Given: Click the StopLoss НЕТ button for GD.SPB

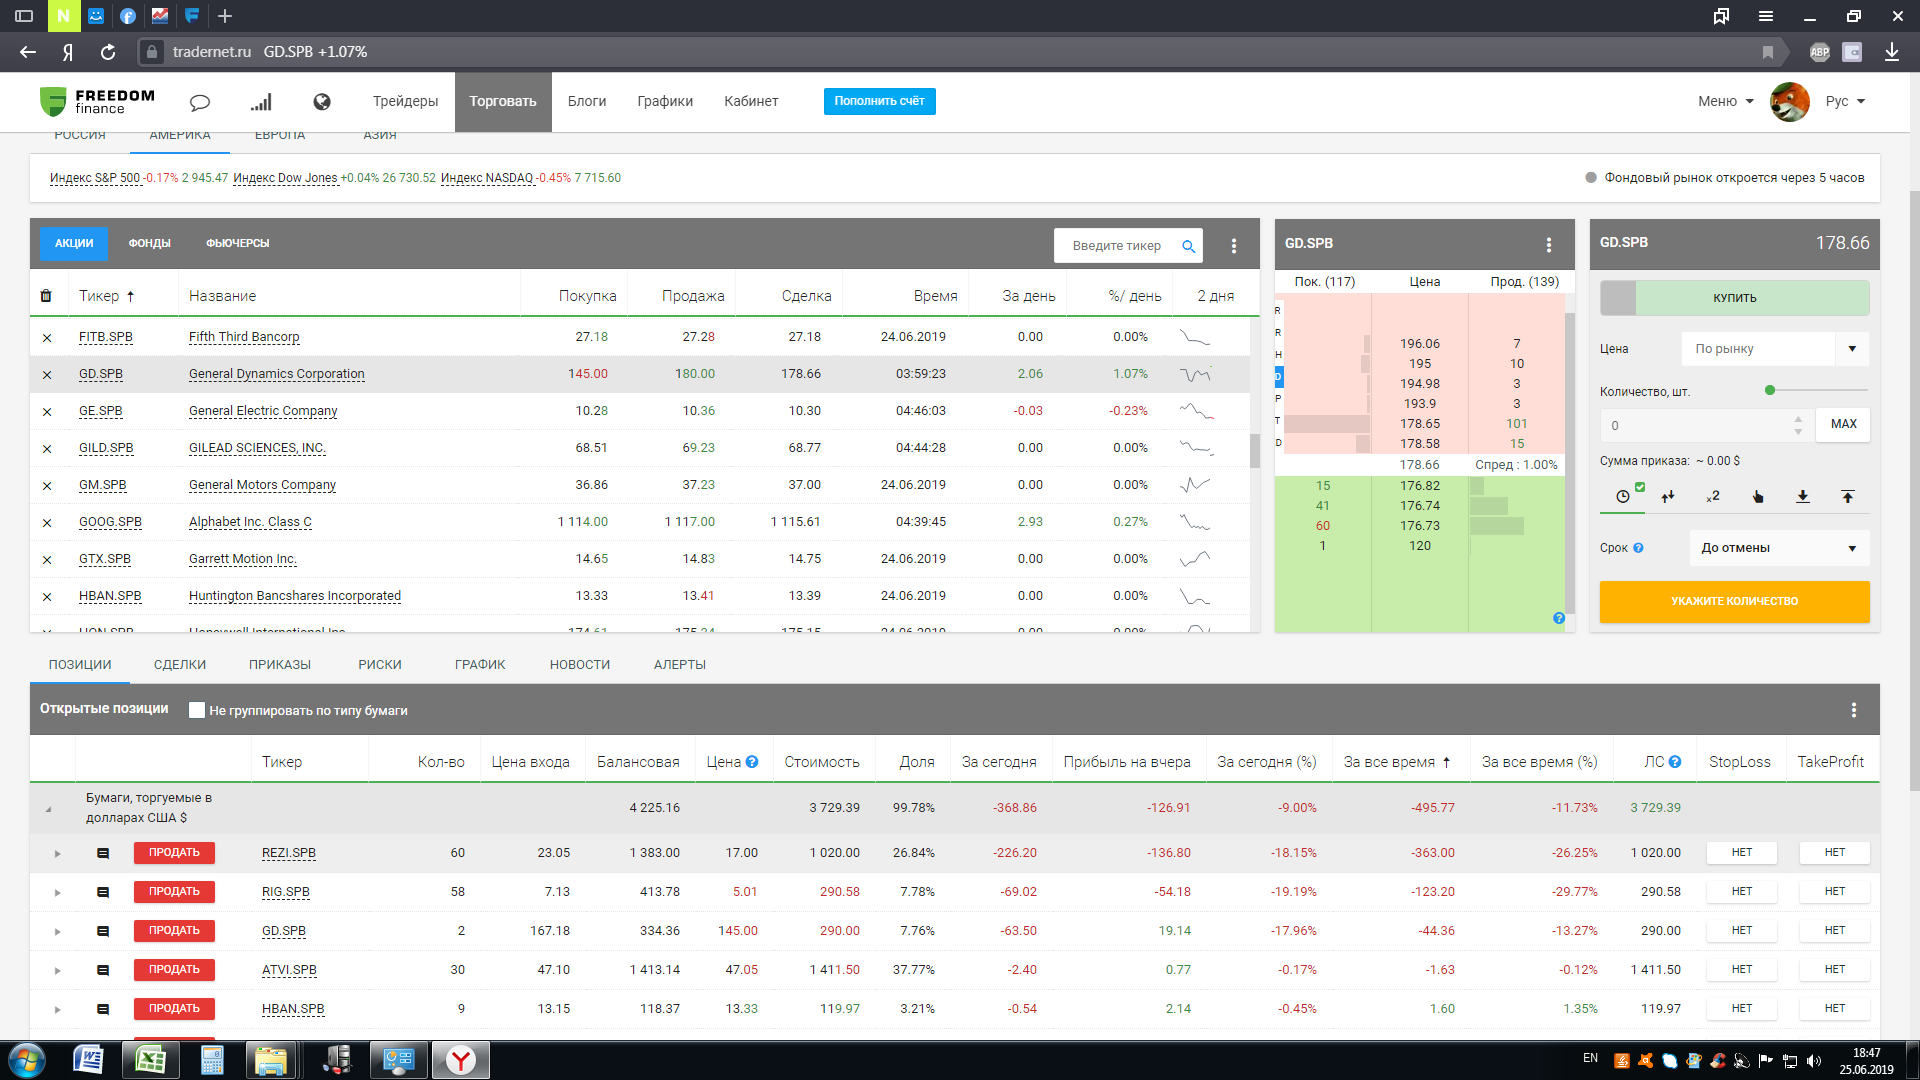Looking at the screenshot, I should [x=1742, y=931].
